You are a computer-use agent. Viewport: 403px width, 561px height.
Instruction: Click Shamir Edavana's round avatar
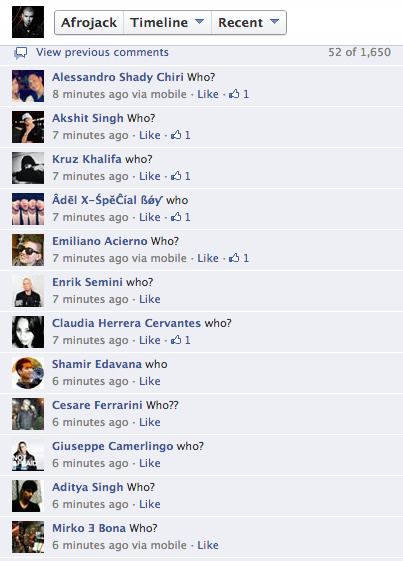coord(28,373)
